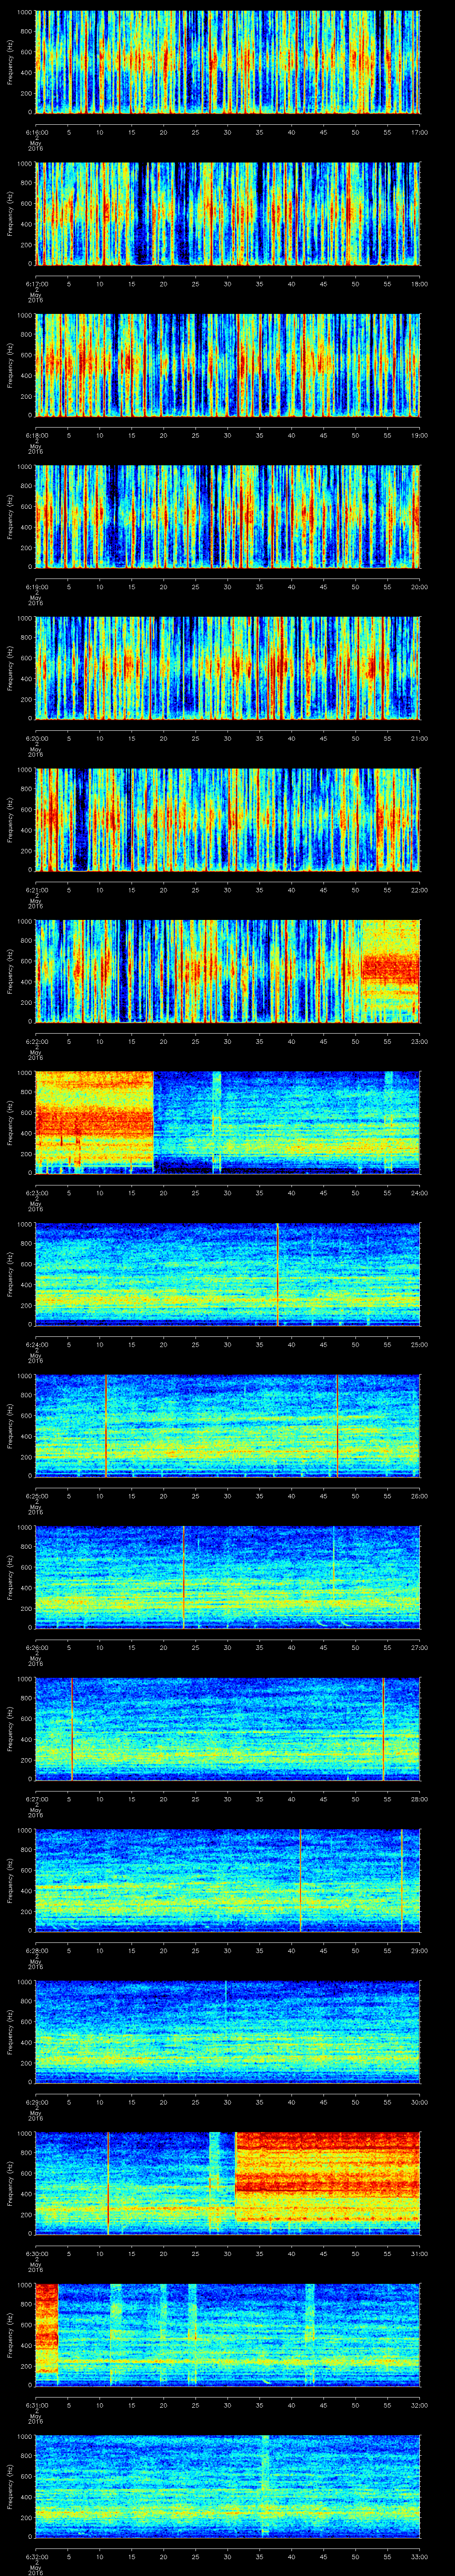The height and width of the screenshot is (2576, 455).
Task: Select the spectrogram for minute 6:19:00
Action: tap(227, 516)
